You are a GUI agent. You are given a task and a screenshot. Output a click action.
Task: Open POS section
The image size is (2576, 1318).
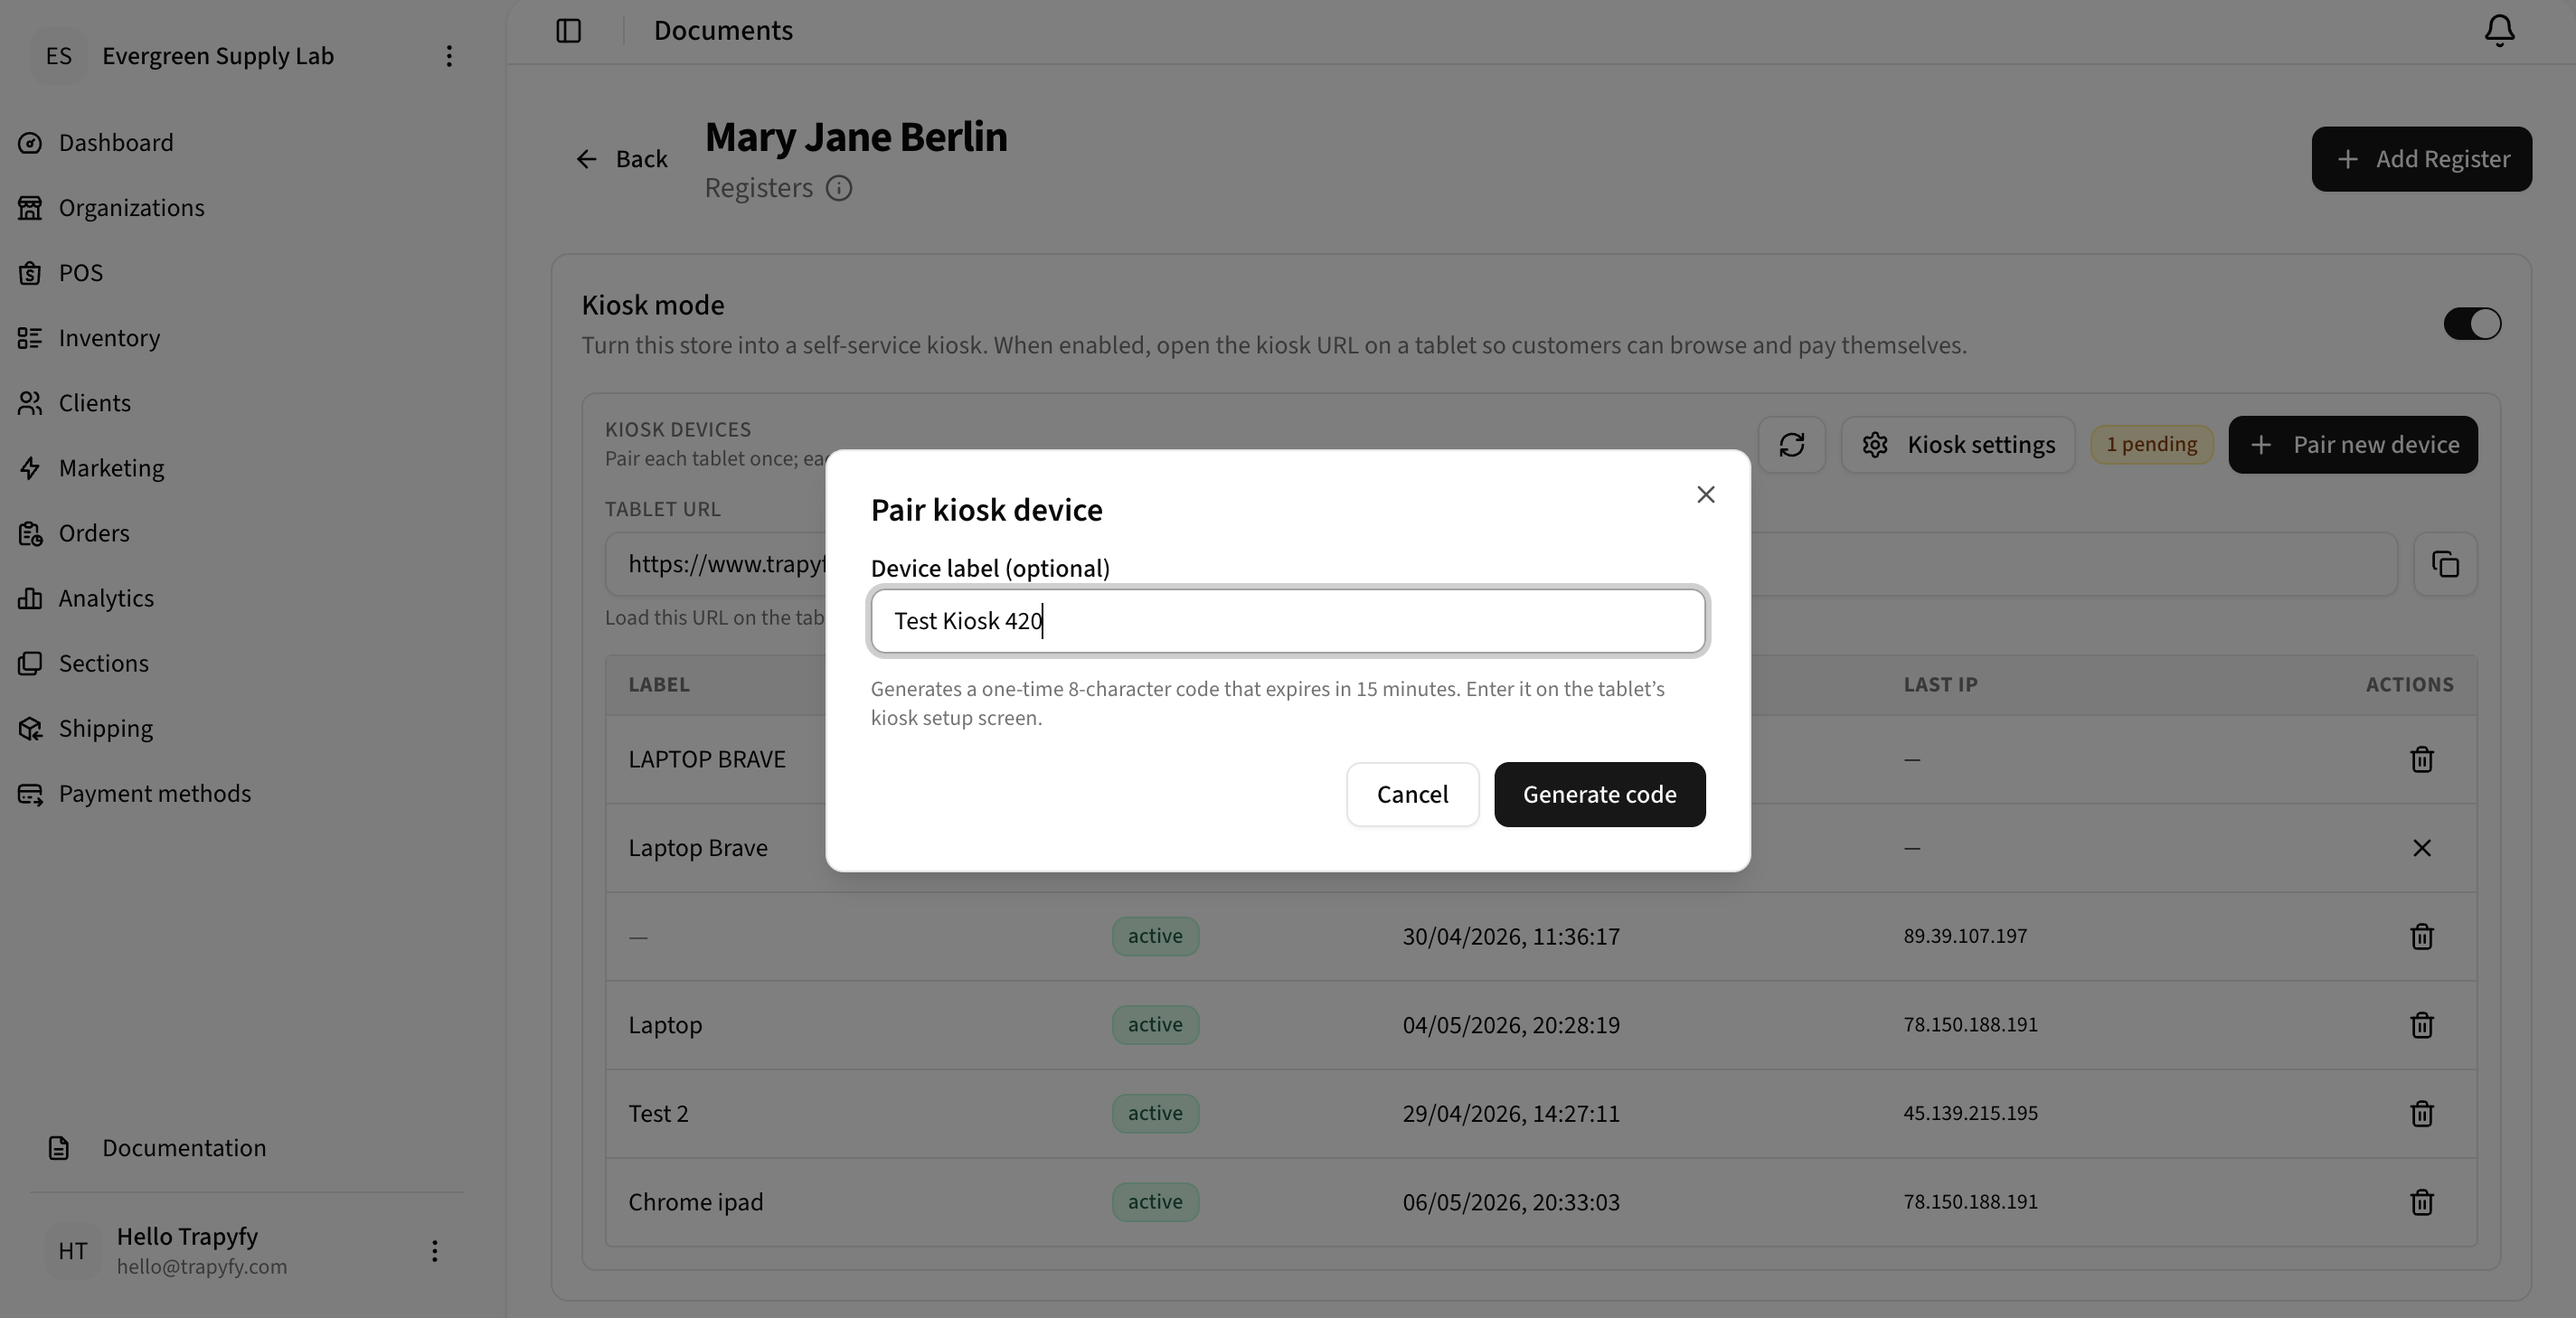point(81,273)
